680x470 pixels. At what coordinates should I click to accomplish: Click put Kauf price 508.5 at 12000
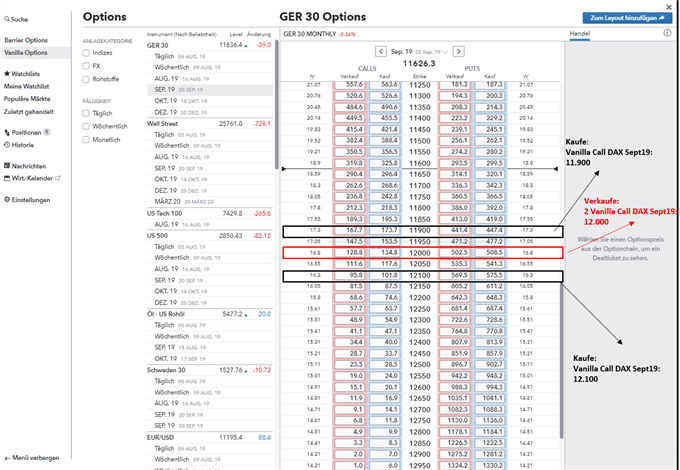point(490,252)
